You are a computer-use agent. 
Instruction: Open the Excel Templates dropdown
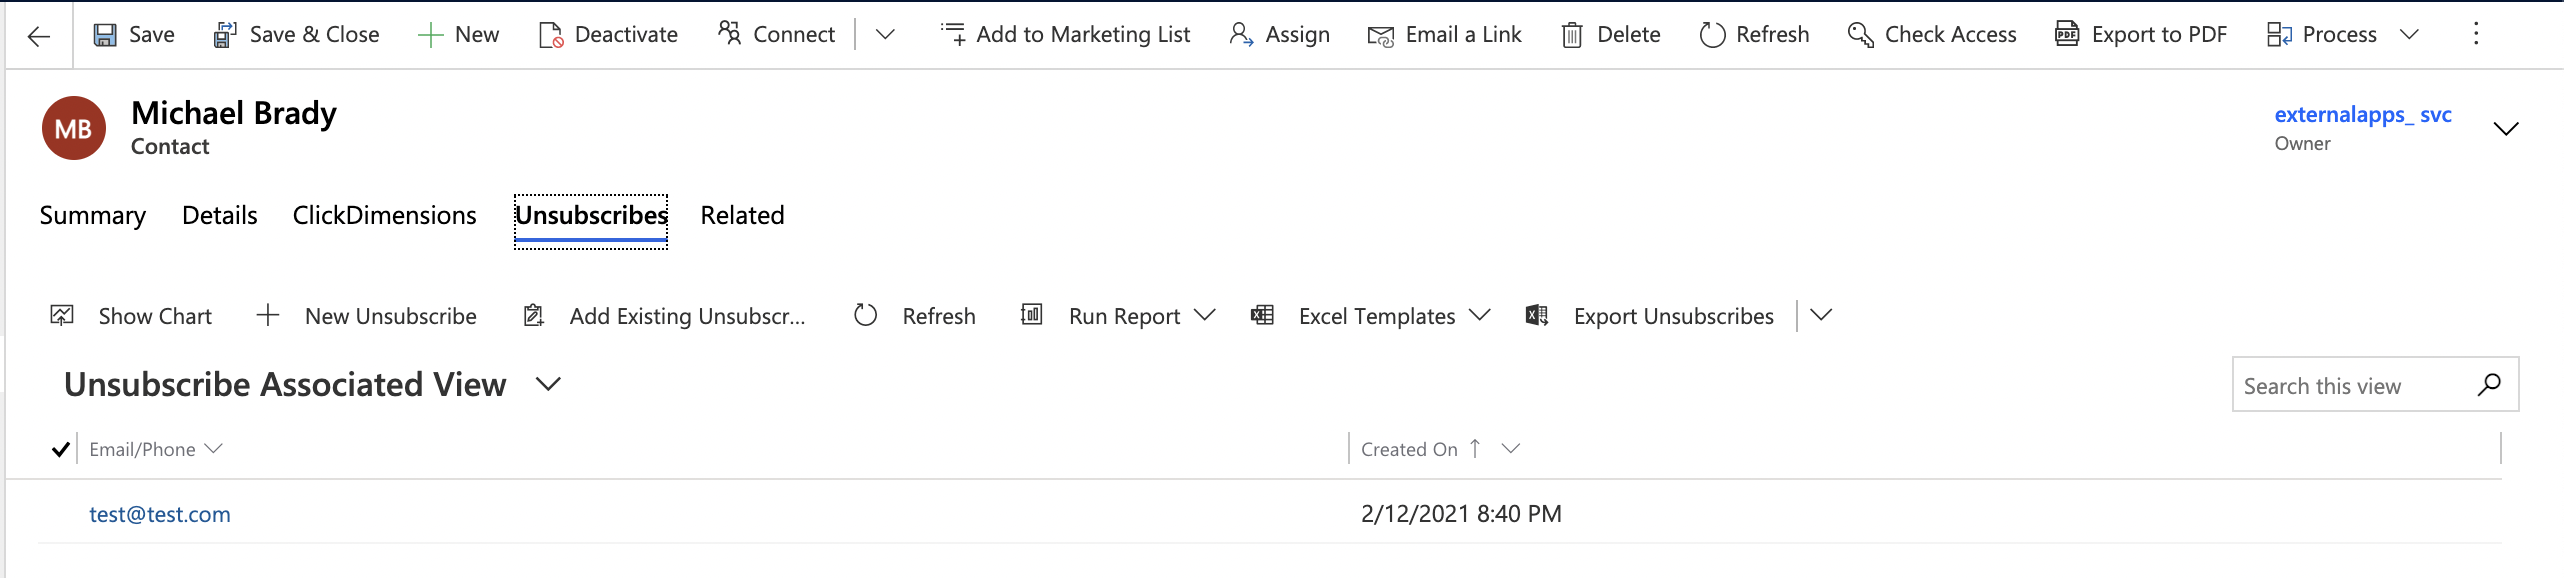pyautogui.click(x=1371, y=316)
